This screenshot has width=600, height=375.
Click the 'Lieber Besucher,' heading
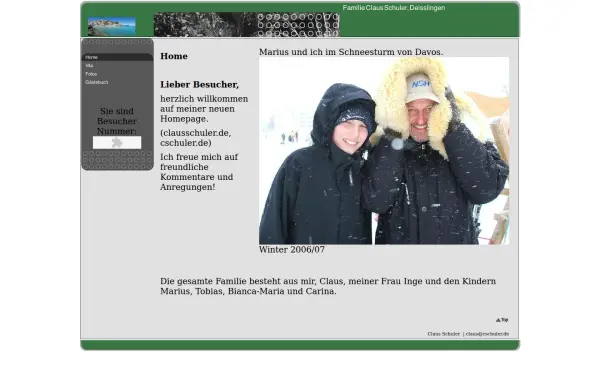click(x=199, y=85)
